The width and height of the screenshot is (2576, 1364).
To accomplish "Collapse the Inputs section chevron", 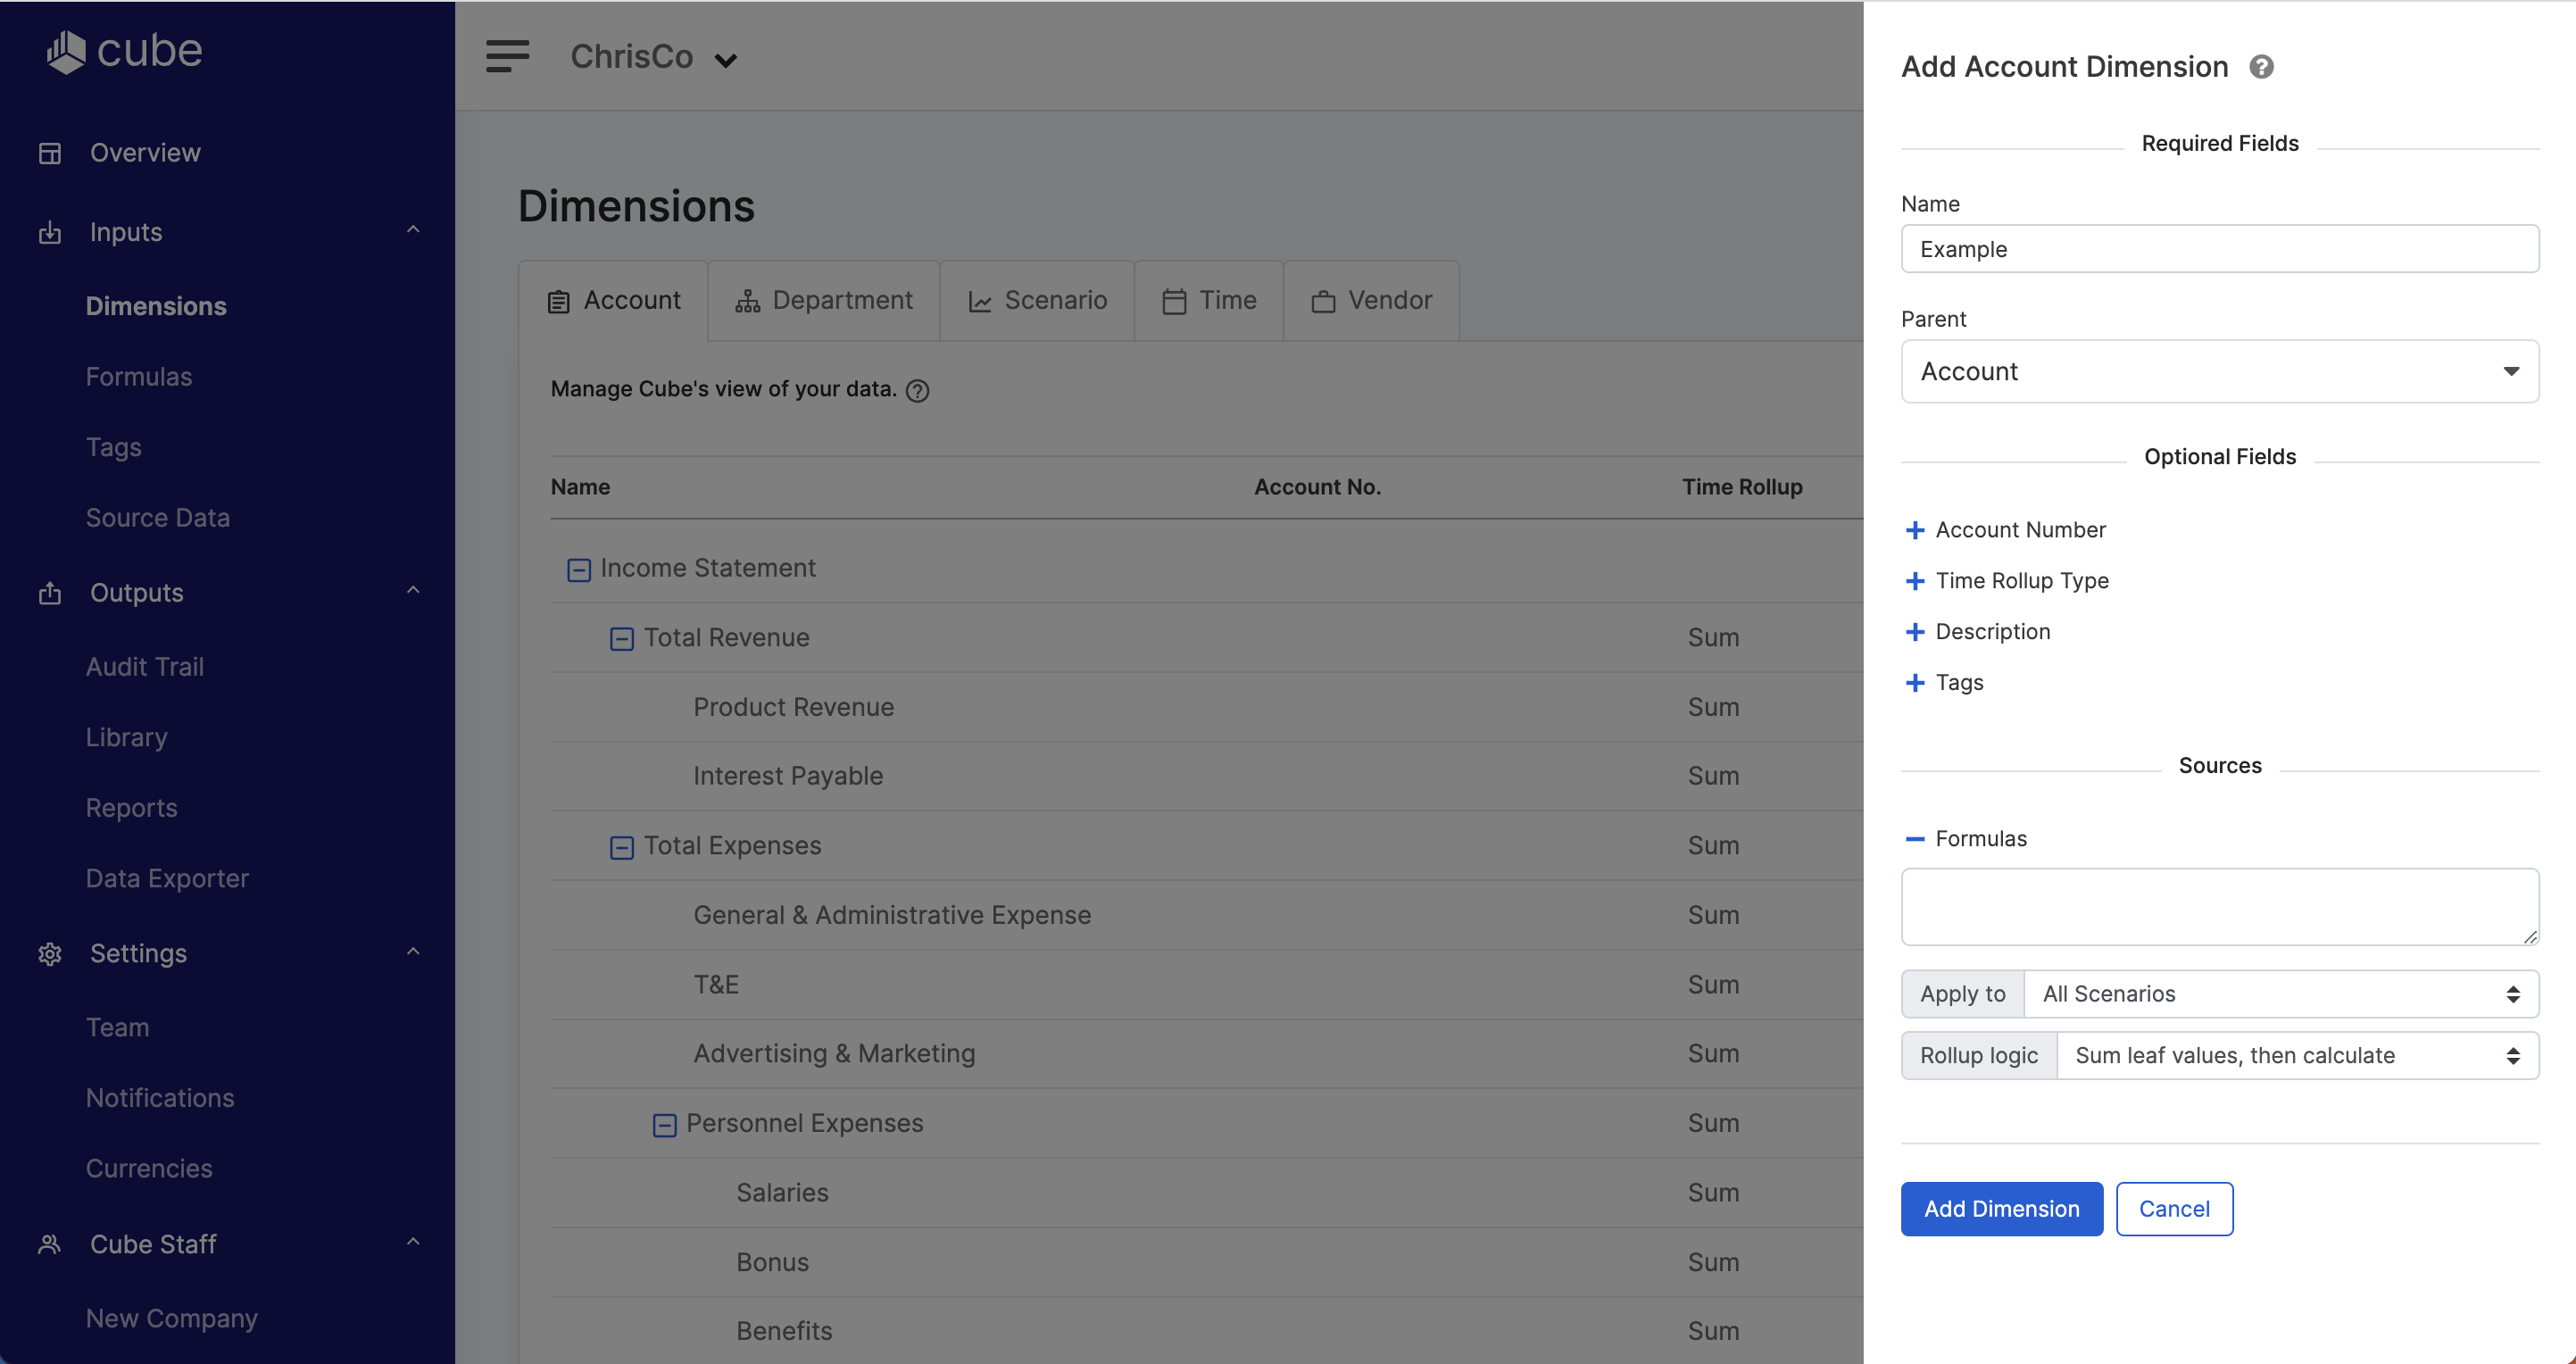I will (x=413, y=230).
